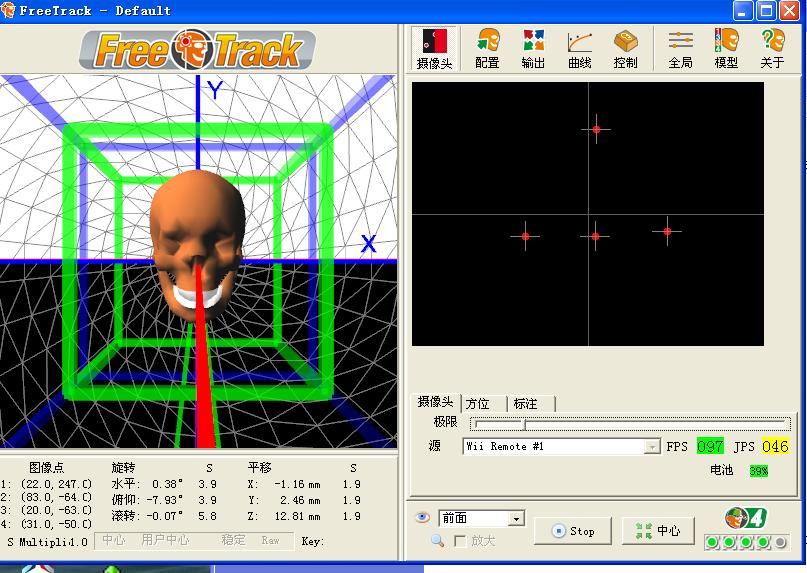Click the Key: label
807x573 pixels.
pyautogui.click(x=313, y=541)
